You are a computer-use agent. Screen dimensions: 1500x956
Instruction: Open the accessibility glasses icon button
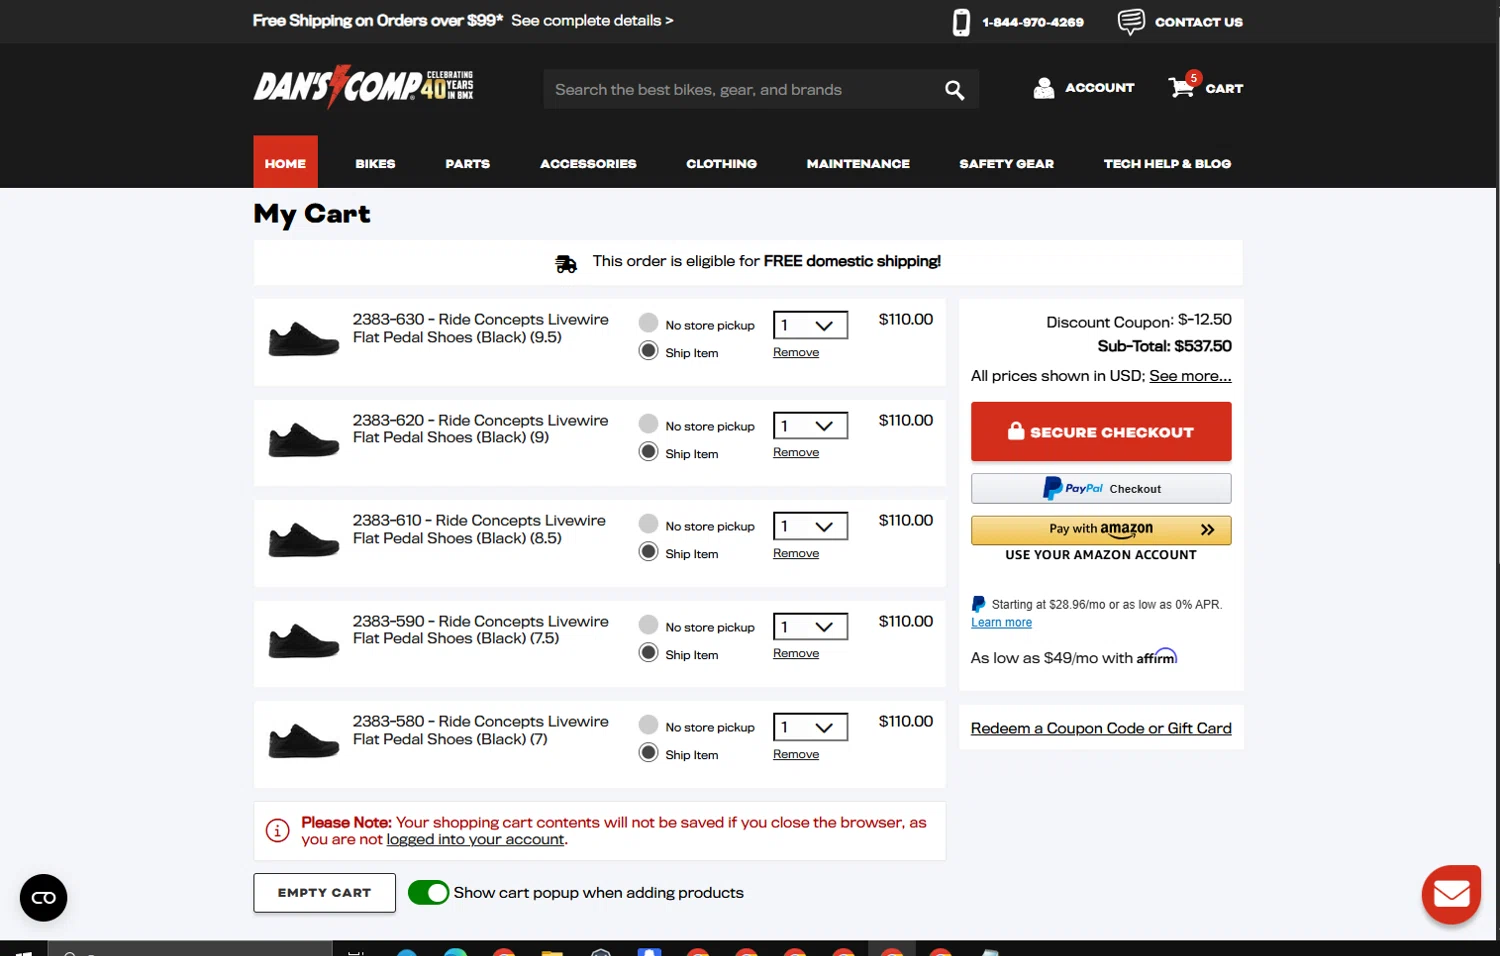pyautogui.click(x=44, y=897)
